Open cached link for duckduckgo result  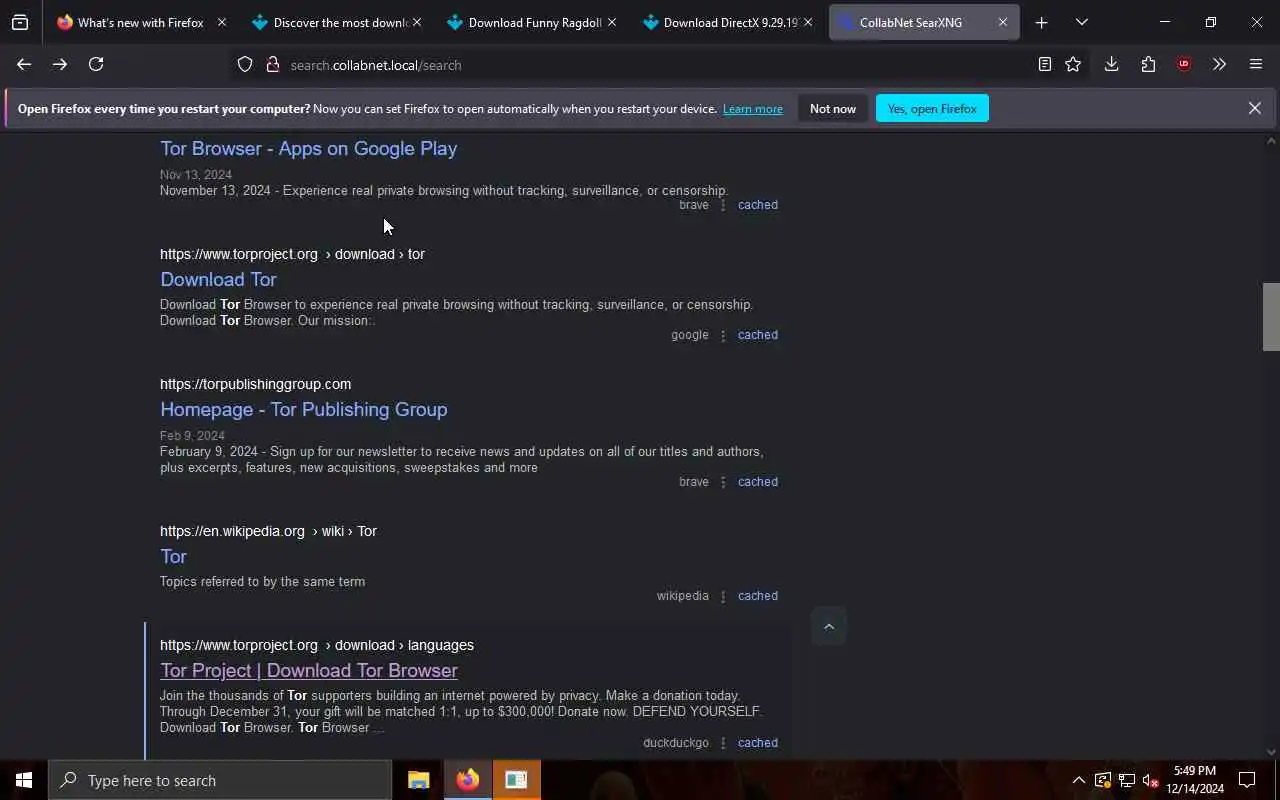point(757,743)
